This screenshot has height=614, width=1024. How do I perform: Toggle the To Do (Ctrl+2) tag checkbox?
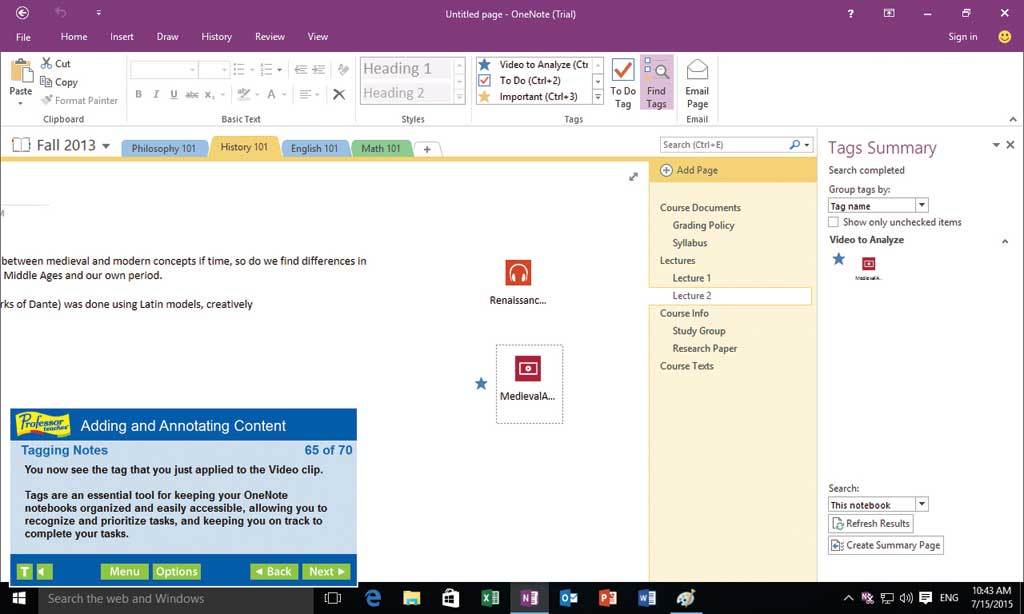point(485,80)
